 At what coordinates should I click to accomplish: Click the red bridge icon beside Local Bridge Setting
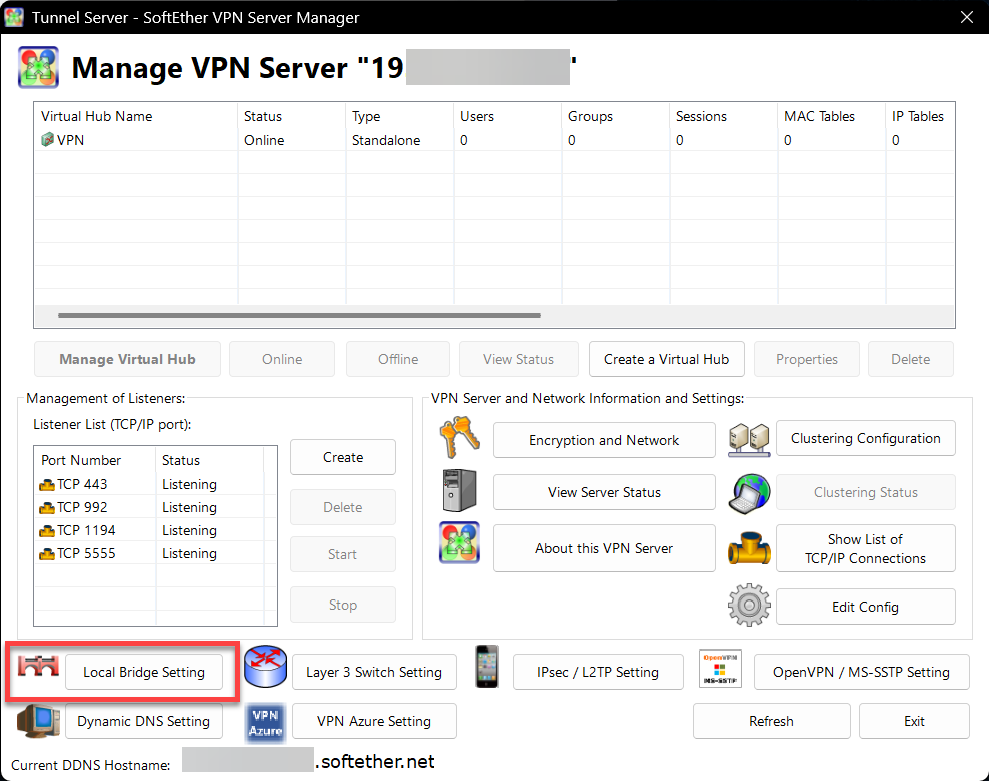click(x=38, y=666)
